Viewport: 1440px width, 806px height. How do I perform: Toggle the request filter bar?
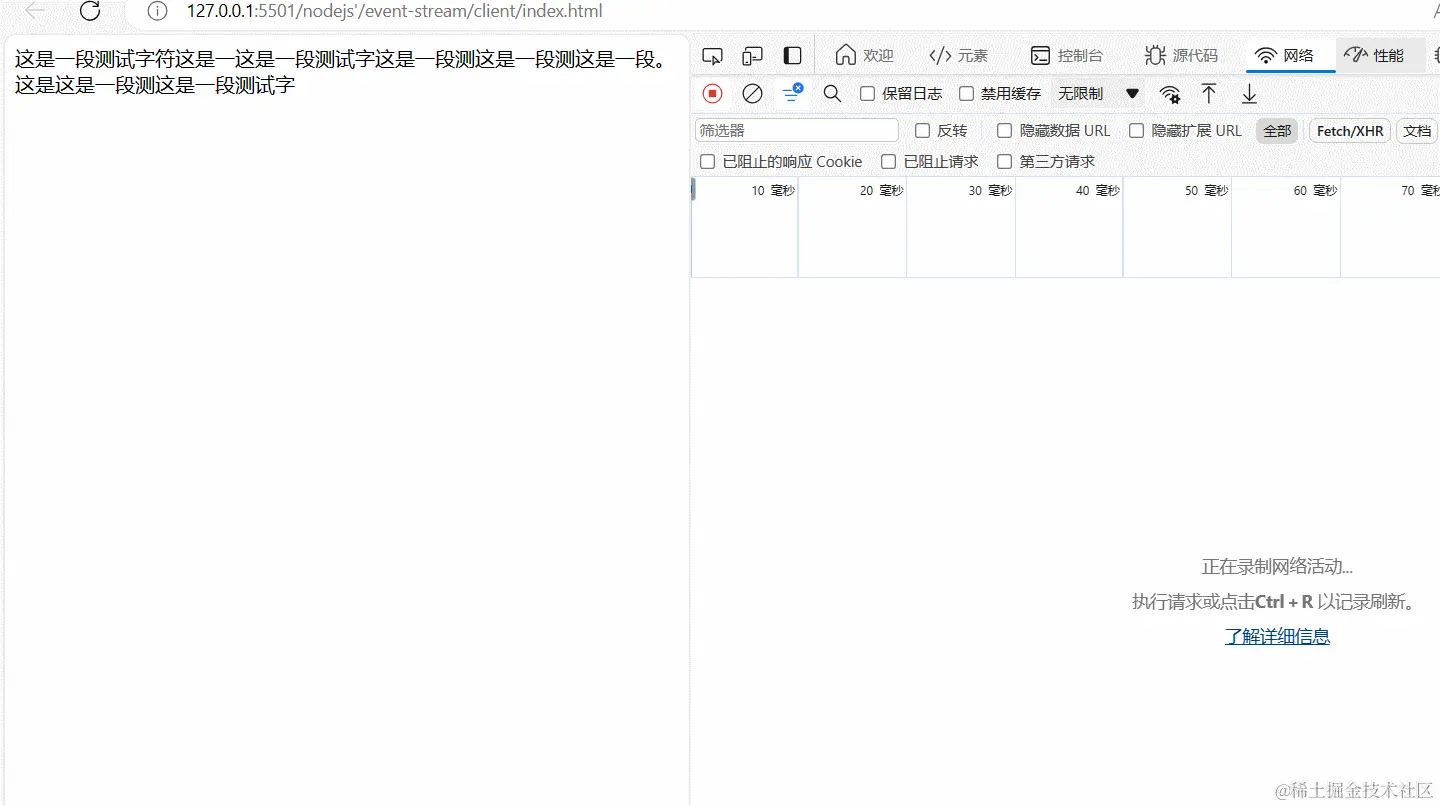click(x=792, y=93)
